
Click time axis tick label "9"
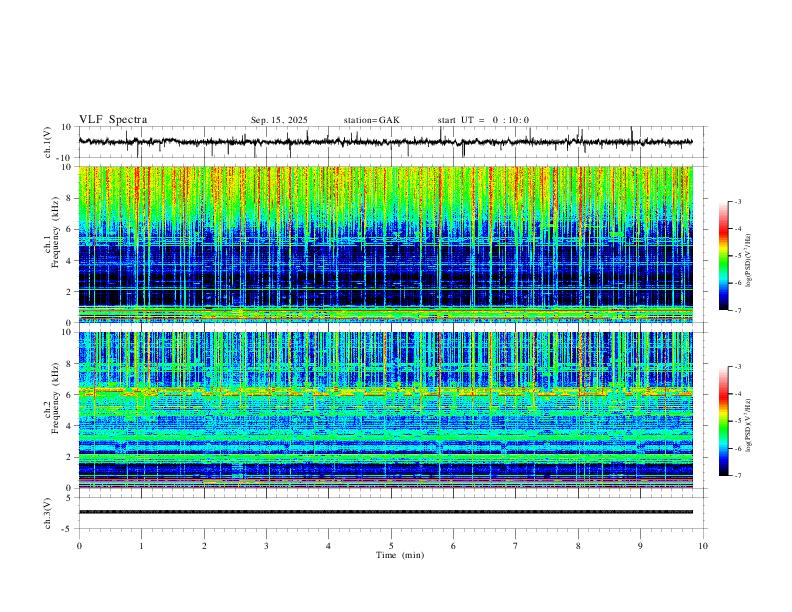640,546
